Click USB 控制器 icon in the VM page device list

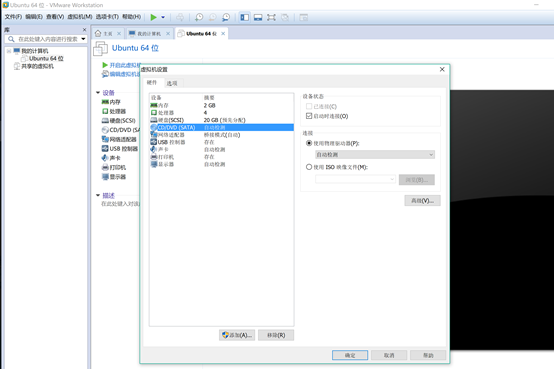[105, 148]
